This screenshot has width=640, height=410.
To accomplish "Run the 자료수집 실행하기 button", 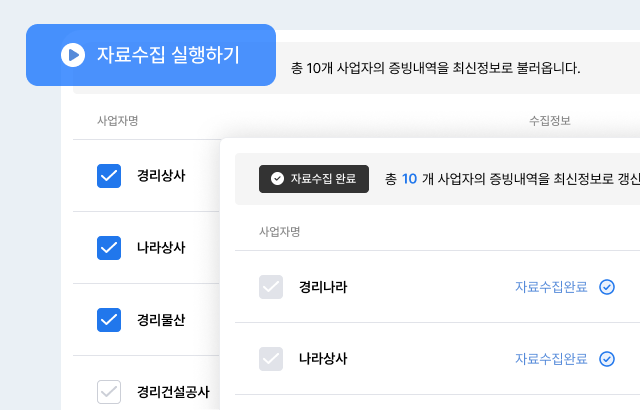I will click(151, 55).
